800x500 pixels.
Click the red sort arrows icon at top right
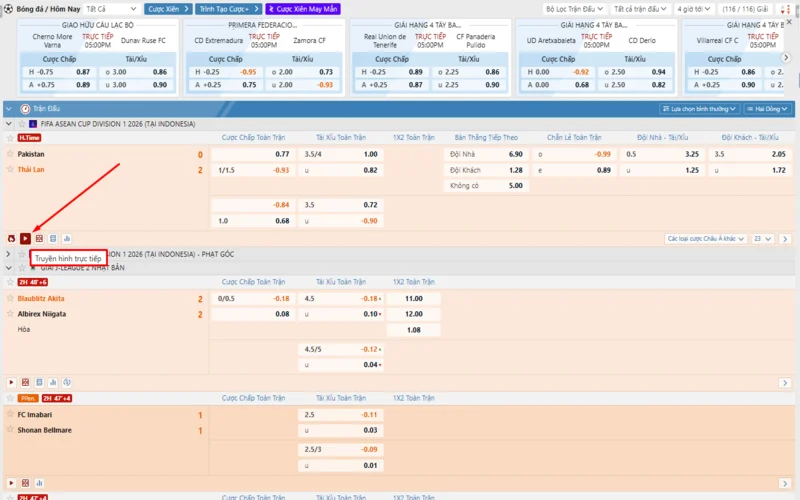click(x=785, y=9)
